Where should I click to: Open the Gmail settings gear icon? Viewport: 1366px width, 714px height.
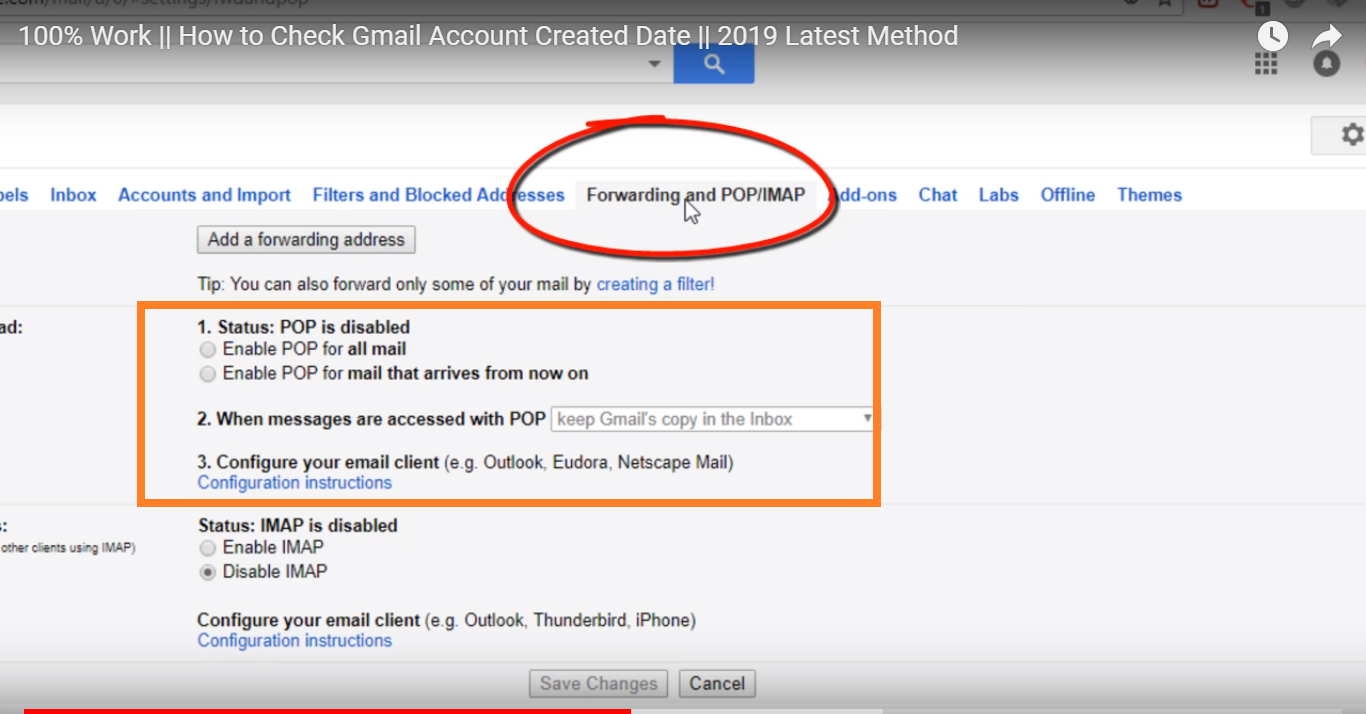click(1352, 135)
